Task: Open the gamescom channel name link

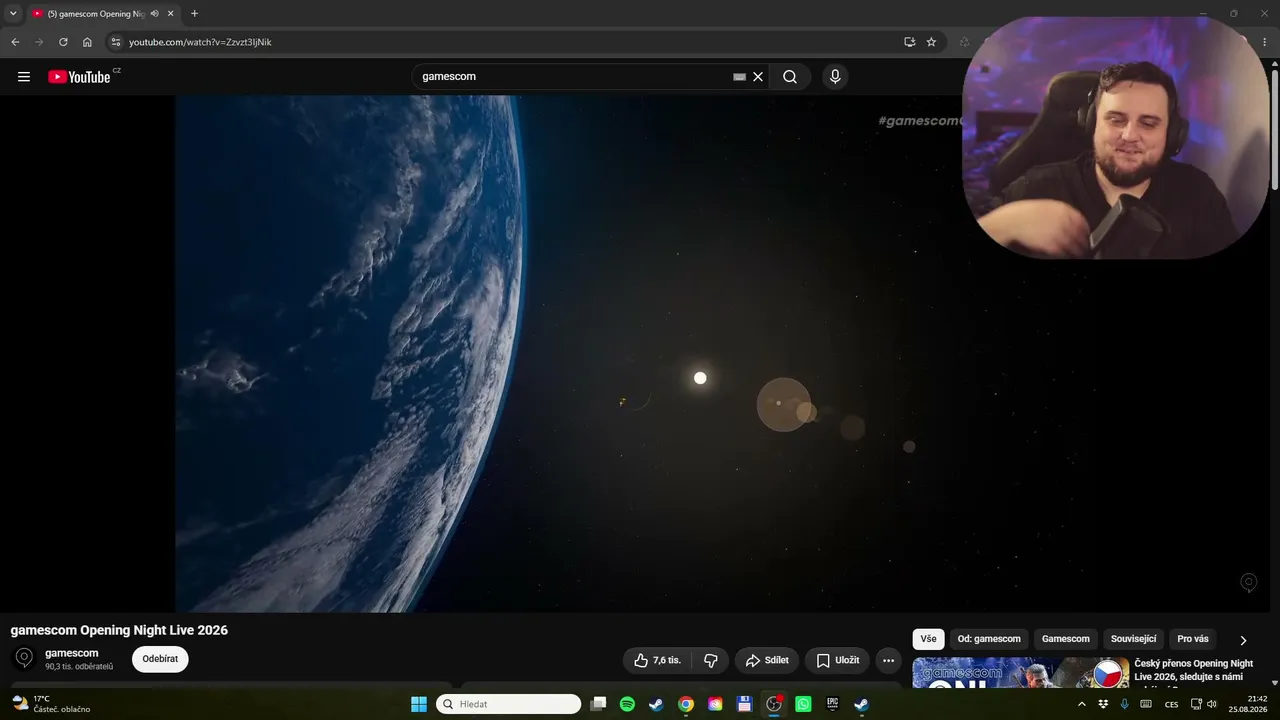Action: (x=72, y=653)
